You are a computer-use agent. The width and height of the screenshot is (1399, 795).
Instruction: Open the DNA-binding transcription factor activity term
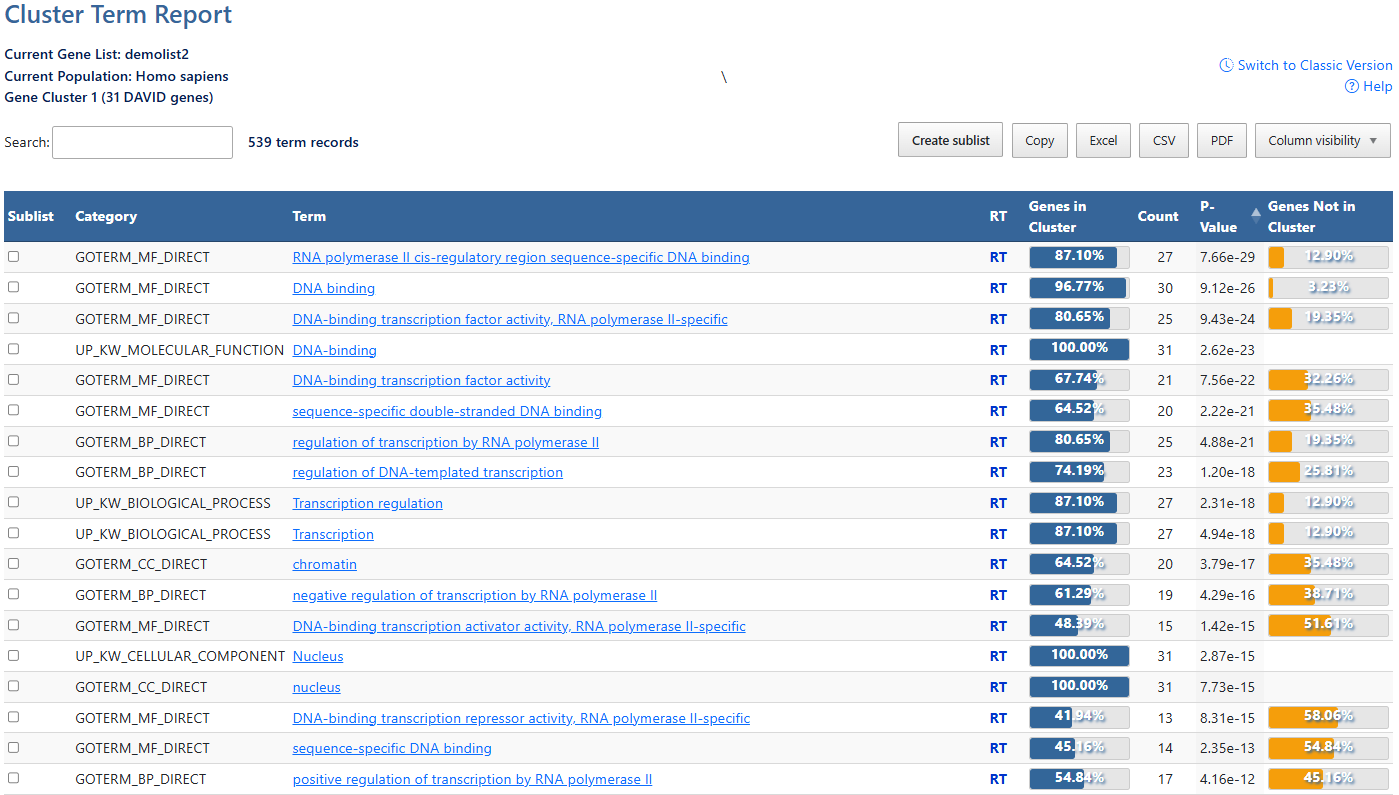(x=421, y=380)
